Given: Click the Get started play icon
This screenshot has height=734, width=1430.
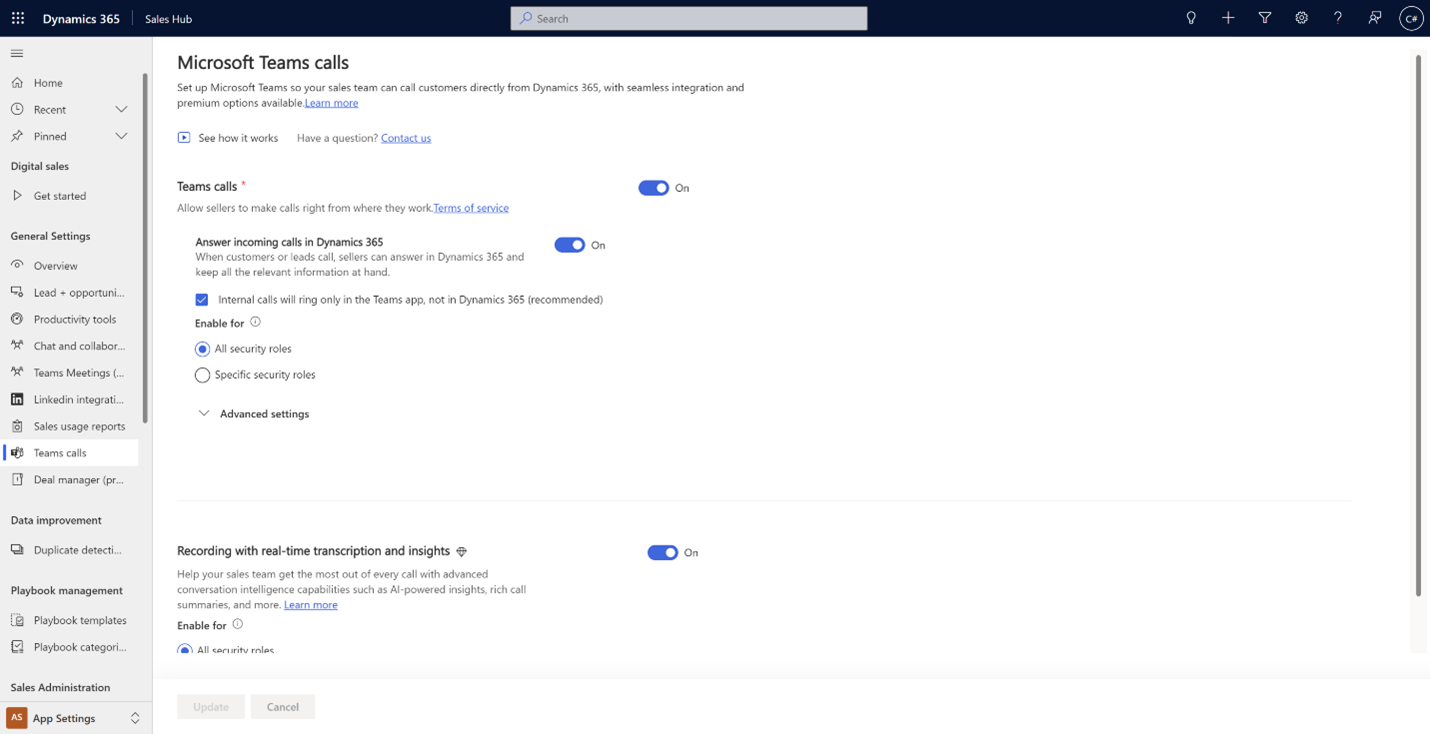Looking at the screenshot, I should pyautogui.click(x=17, y=196).
